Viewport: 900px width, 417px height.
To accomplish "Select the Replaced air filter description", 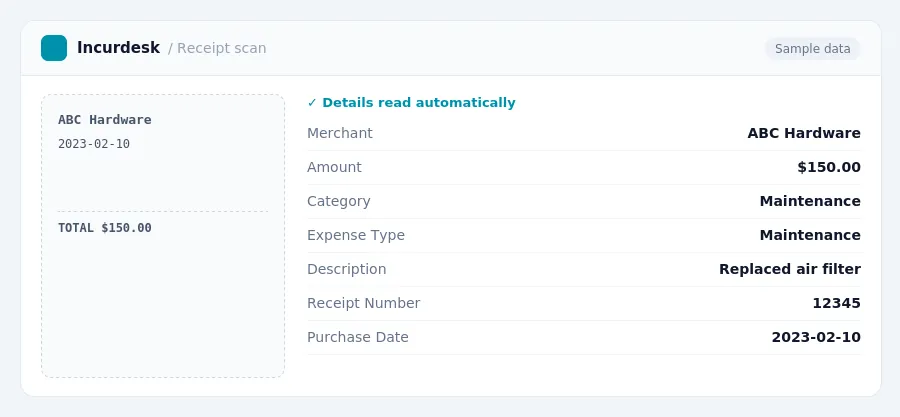I will click(x=790, y=269).
